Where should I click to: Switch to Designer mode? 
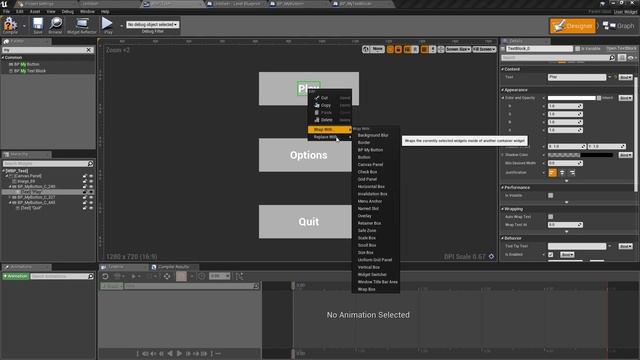point(572,26)
